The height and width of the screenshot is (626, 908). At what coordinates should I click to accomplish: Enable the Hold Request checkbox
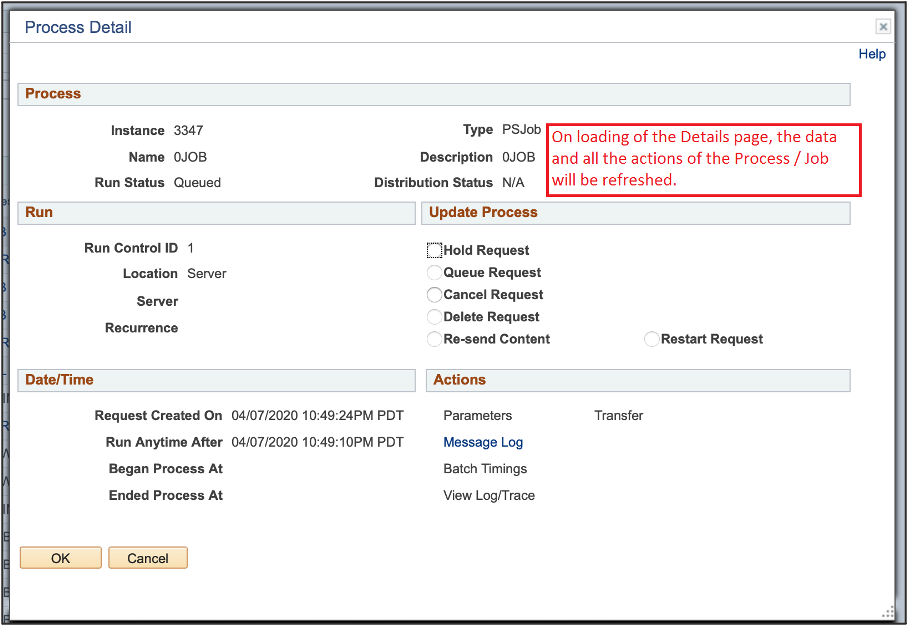click(435, 249)
